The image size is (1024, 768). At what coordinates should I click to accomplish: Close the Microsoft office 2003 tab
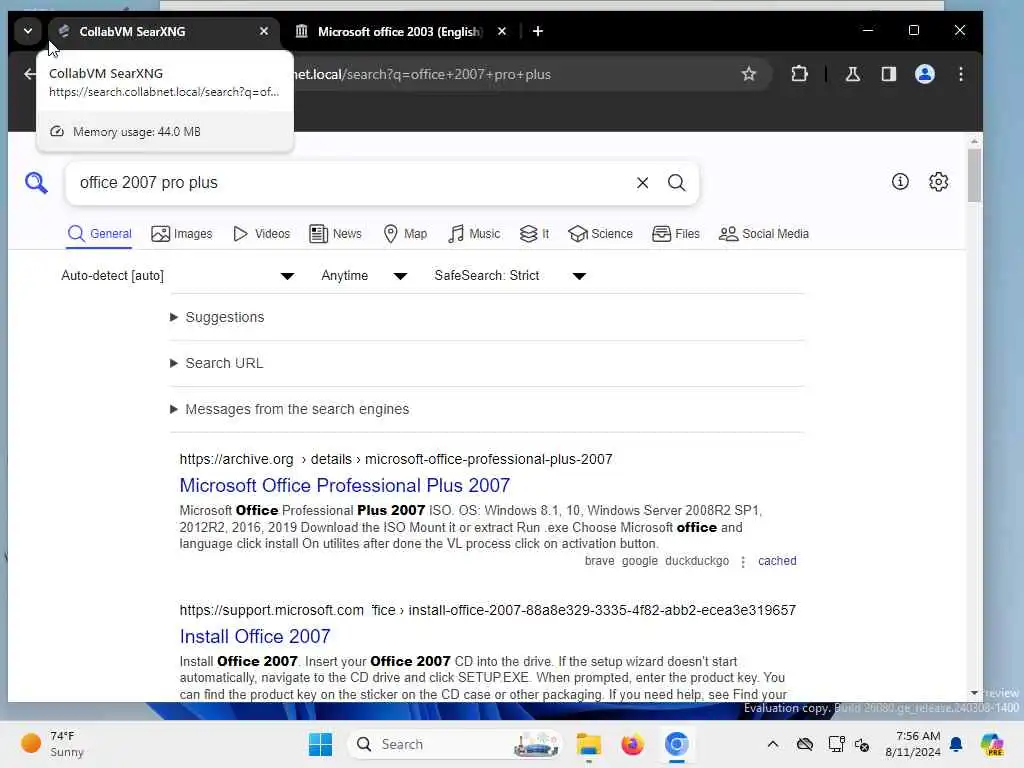[502, 31]
